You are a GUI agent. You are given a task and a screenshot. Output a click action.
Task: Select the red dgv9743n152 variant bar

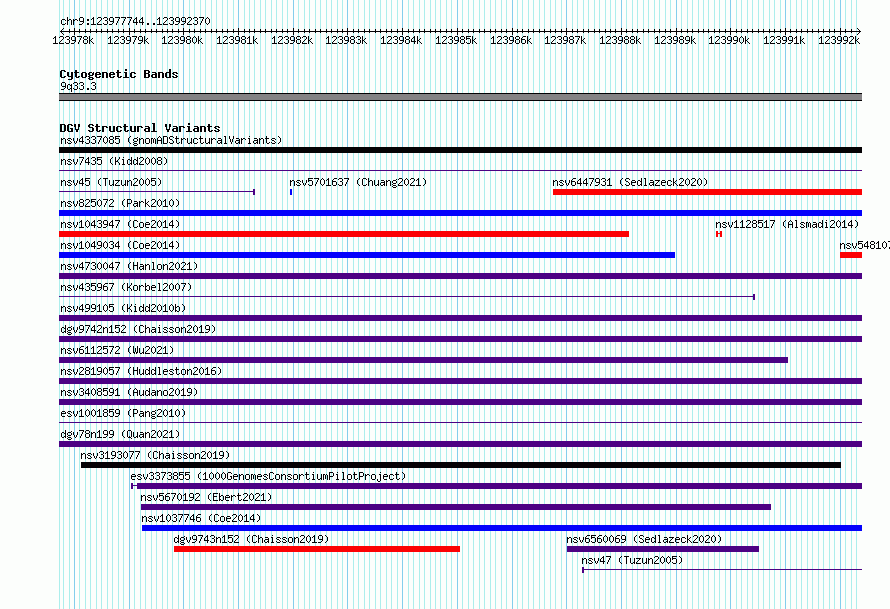click(317, 549)
